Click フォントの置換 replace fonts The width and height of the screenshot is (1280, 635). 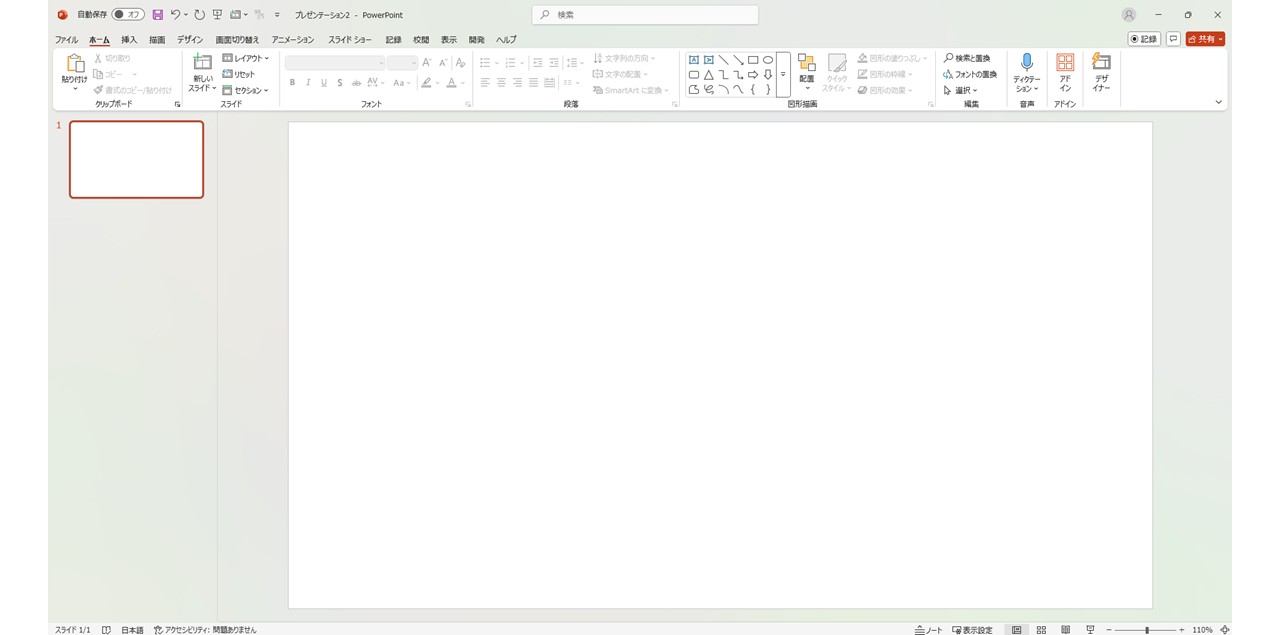tap(970, 74)
